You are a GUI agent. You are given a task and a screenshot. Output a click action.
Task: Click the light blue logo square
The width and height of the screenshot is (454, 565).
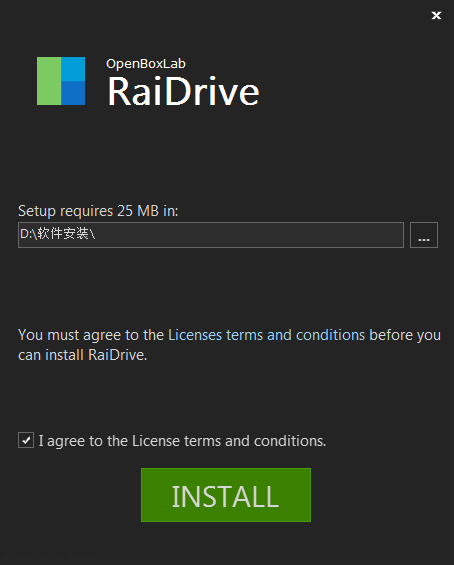pyautogui.click(x=73, y=69)
